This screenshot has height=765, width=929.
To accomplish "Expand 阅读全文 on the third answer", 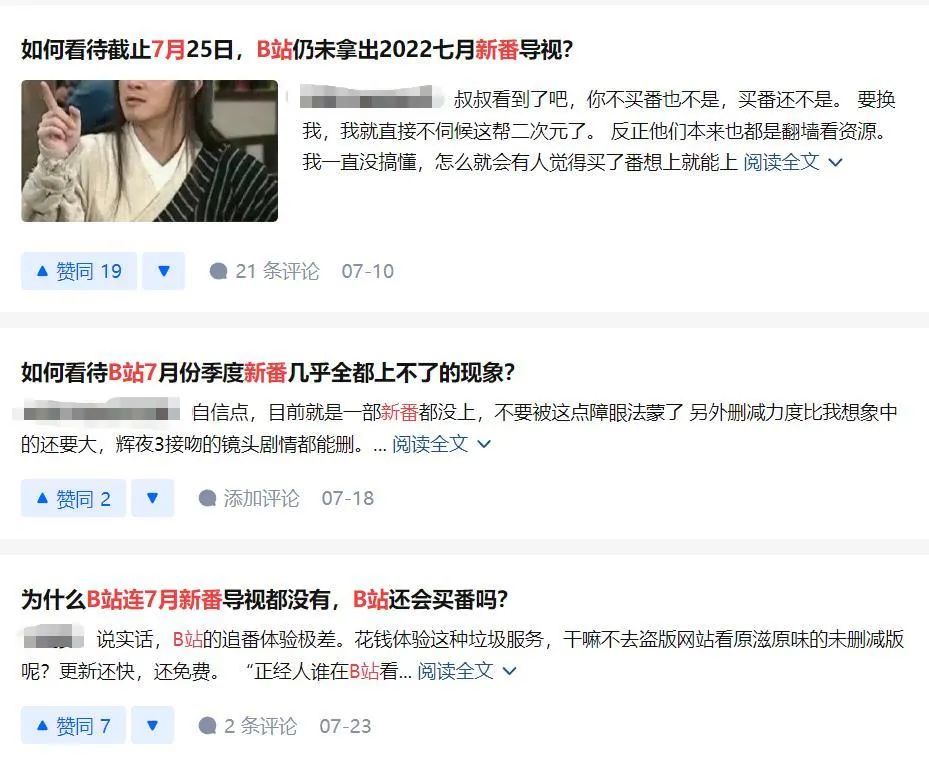I will pyautogui.click(x=467, y=671).
